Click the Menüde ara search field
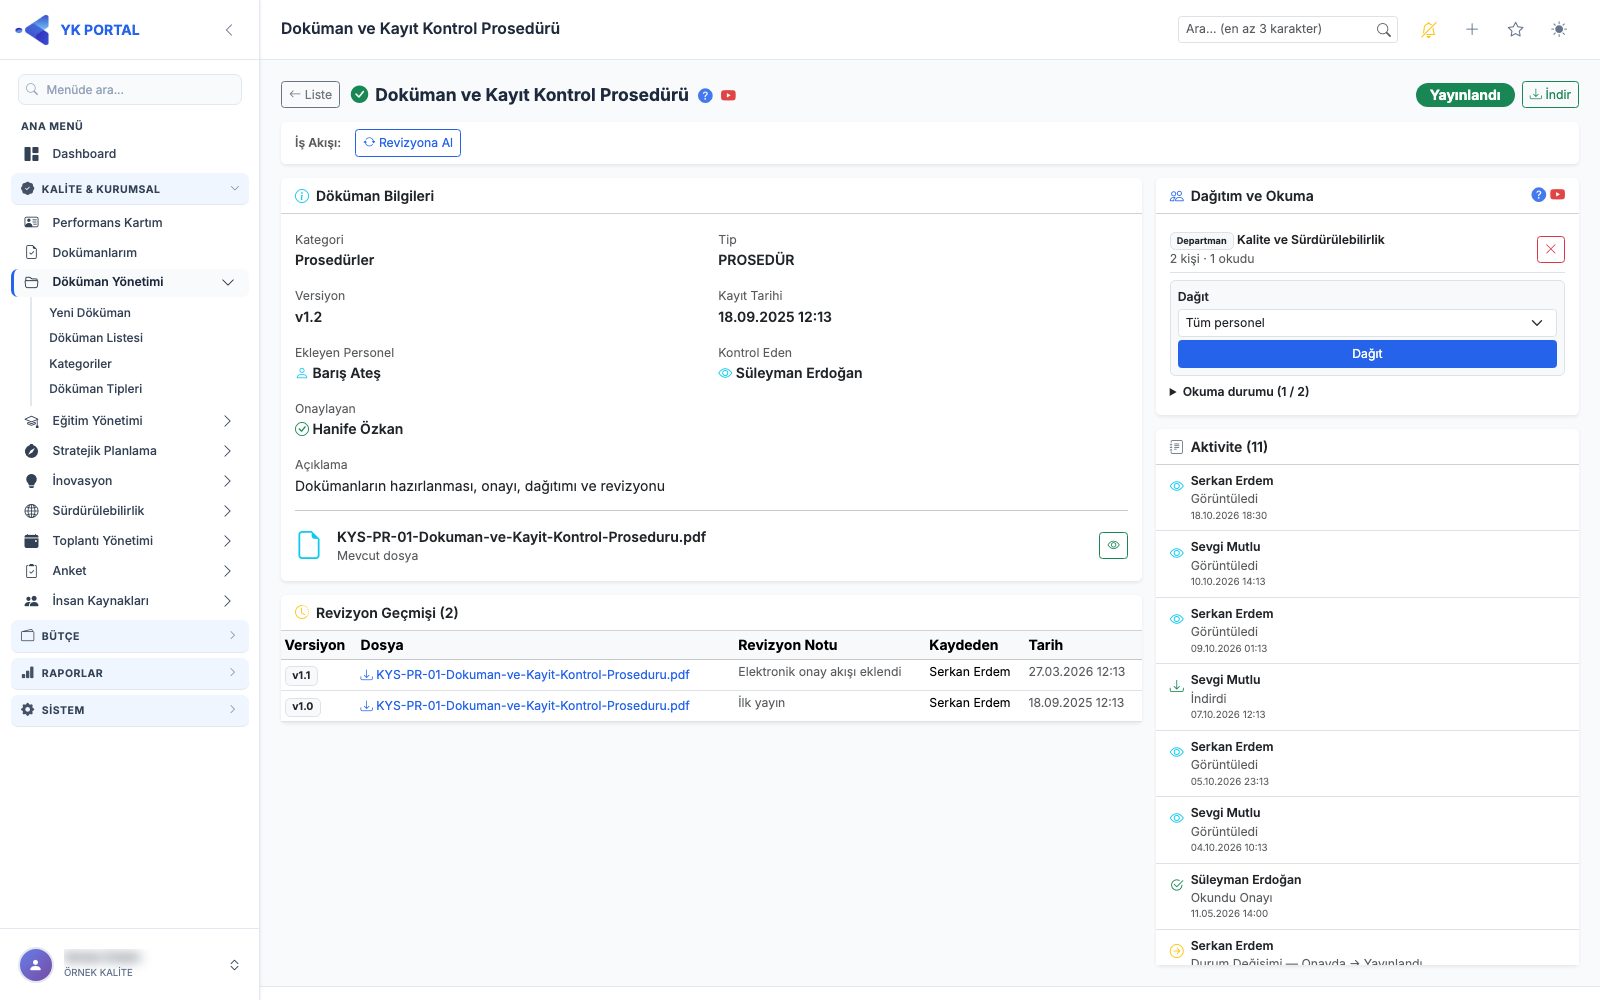The image size is (1600, 1000). click(x=130, y=90)
